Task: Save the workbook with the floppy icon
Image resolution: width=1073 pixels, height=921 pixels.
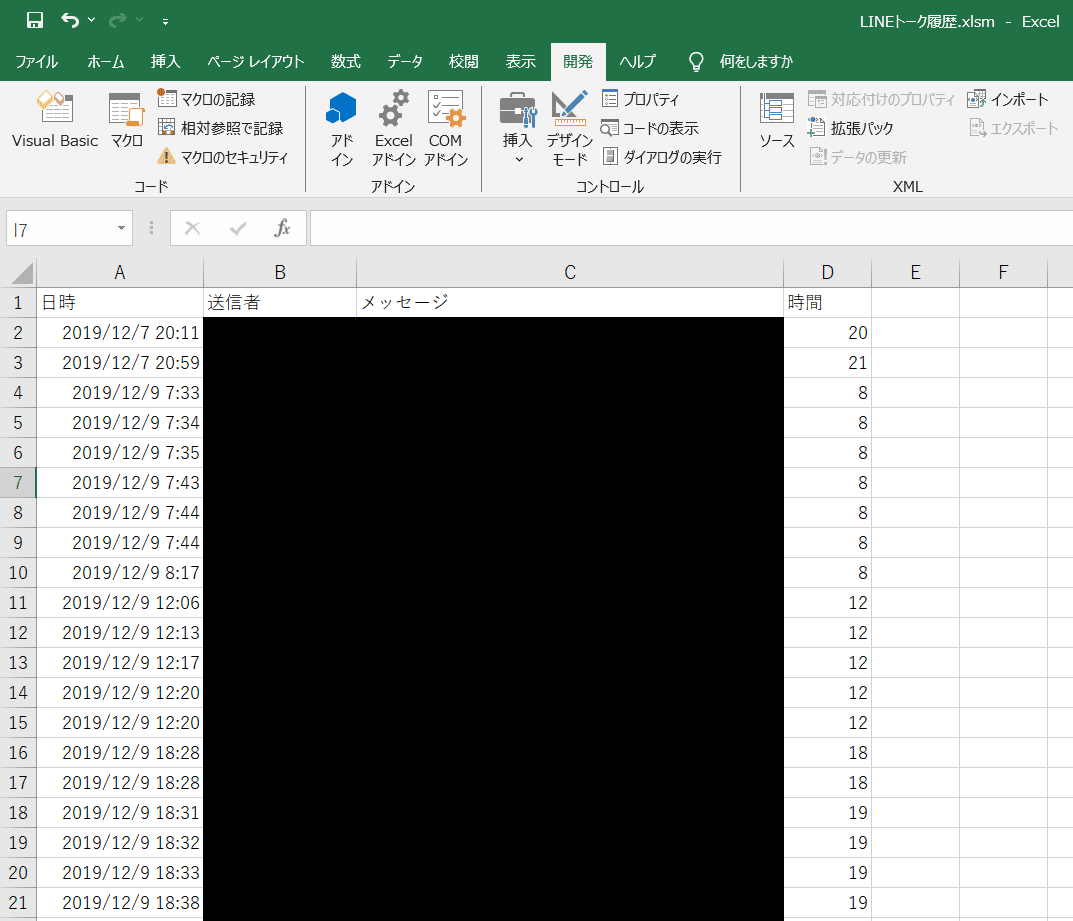Action: pyautogui.click(x=34, y=21)
